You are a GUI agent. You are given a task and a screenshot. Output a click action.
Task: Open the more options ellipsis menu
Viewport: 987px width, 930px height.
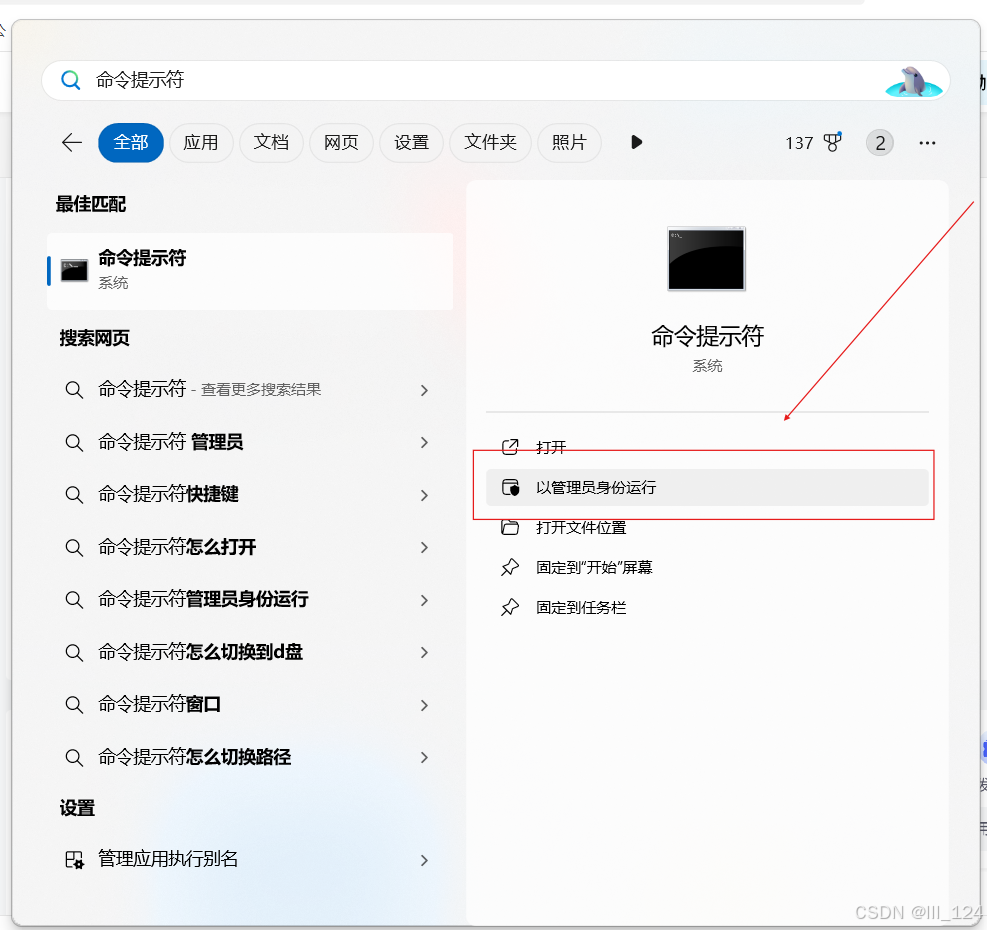coord(927,143)
